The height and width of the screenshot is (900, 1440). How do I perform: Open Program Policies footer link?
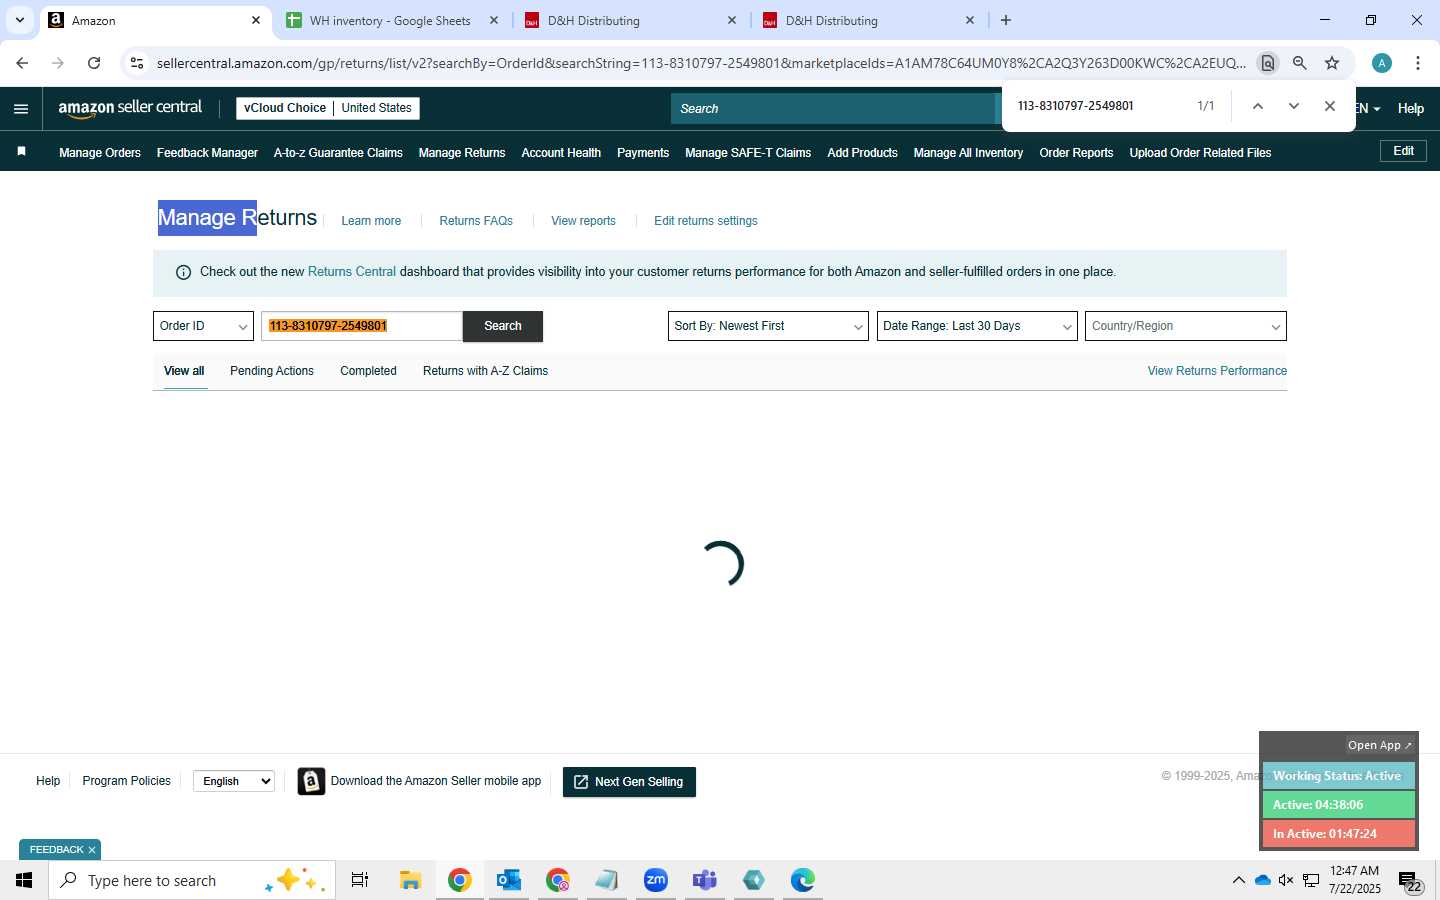126,781
